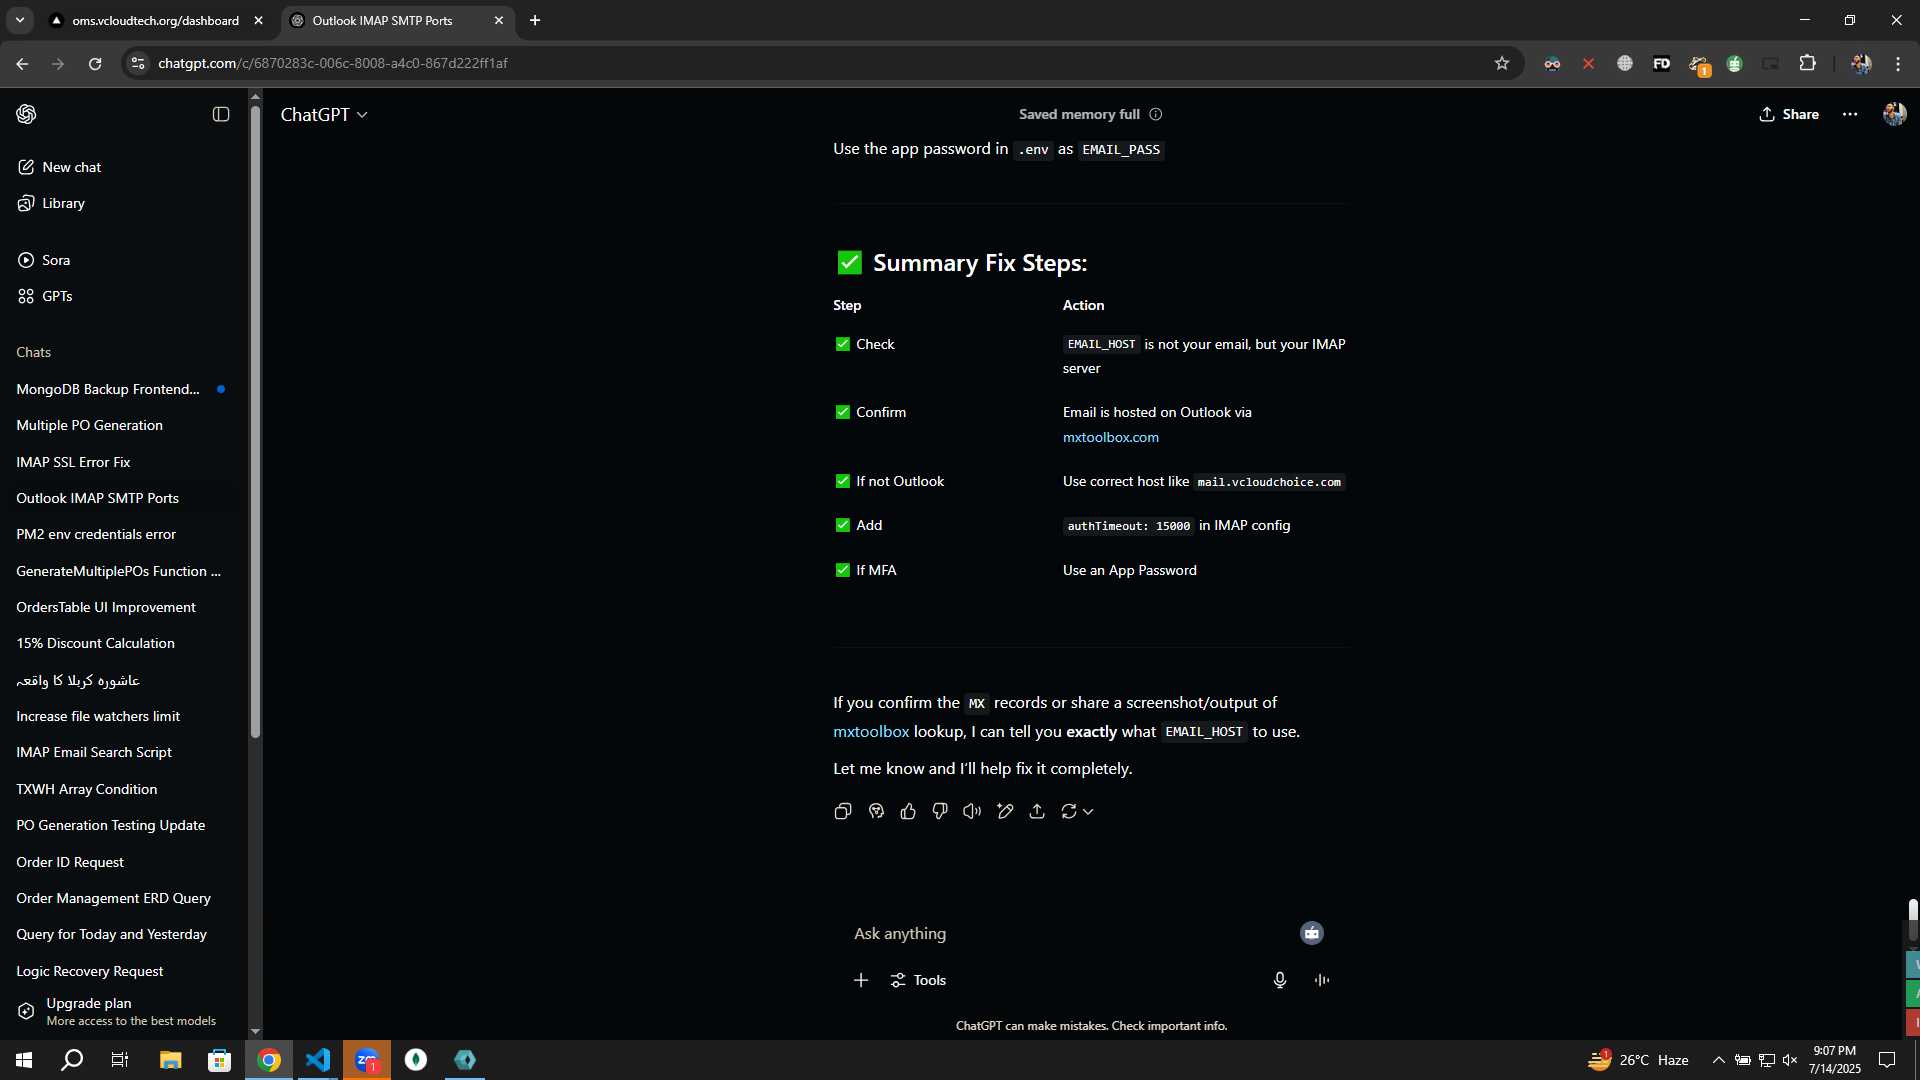Start voice mode with waveform icon

(1322, 980)
